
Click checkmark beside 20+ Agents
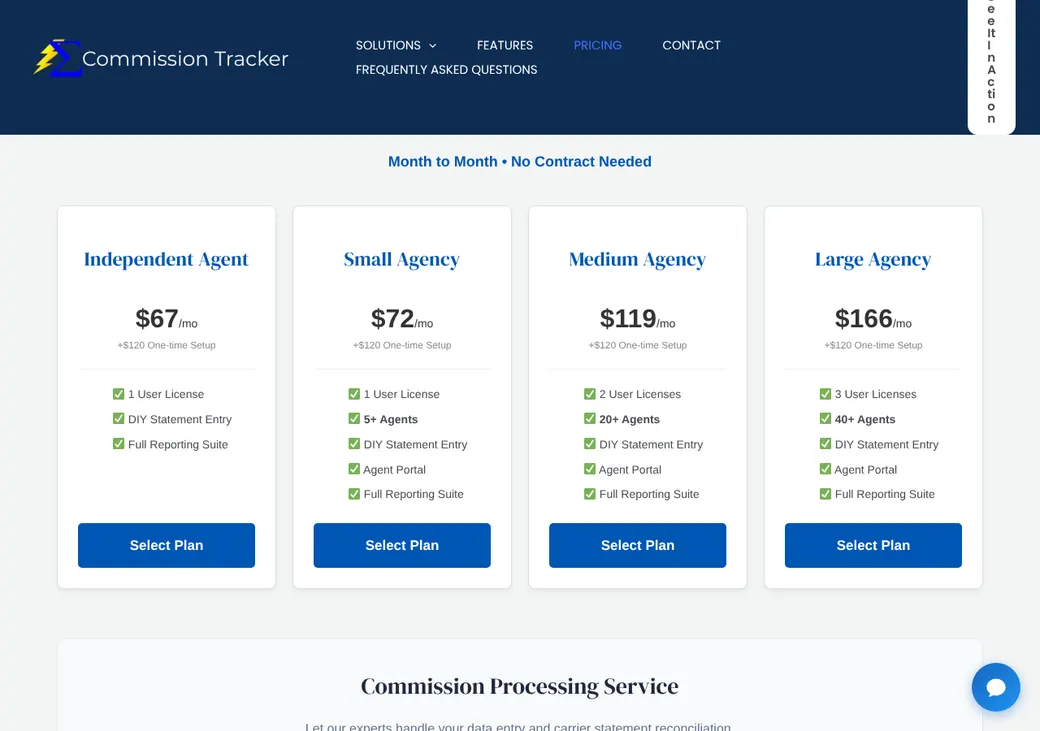click(590, 419)
